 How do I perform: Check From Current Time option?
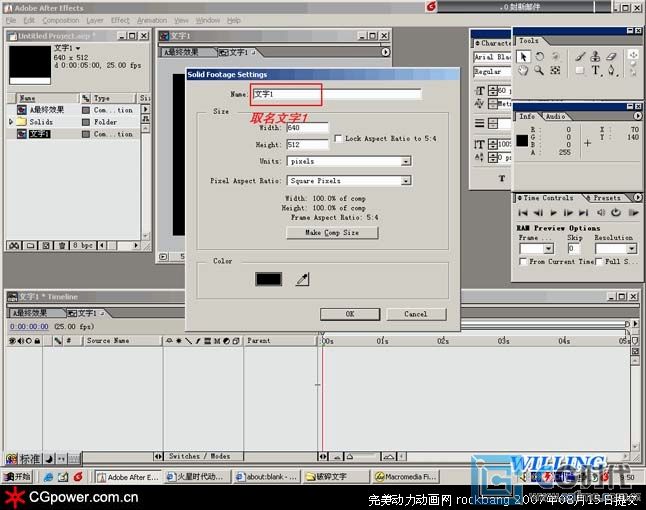(x=523, y=262)
